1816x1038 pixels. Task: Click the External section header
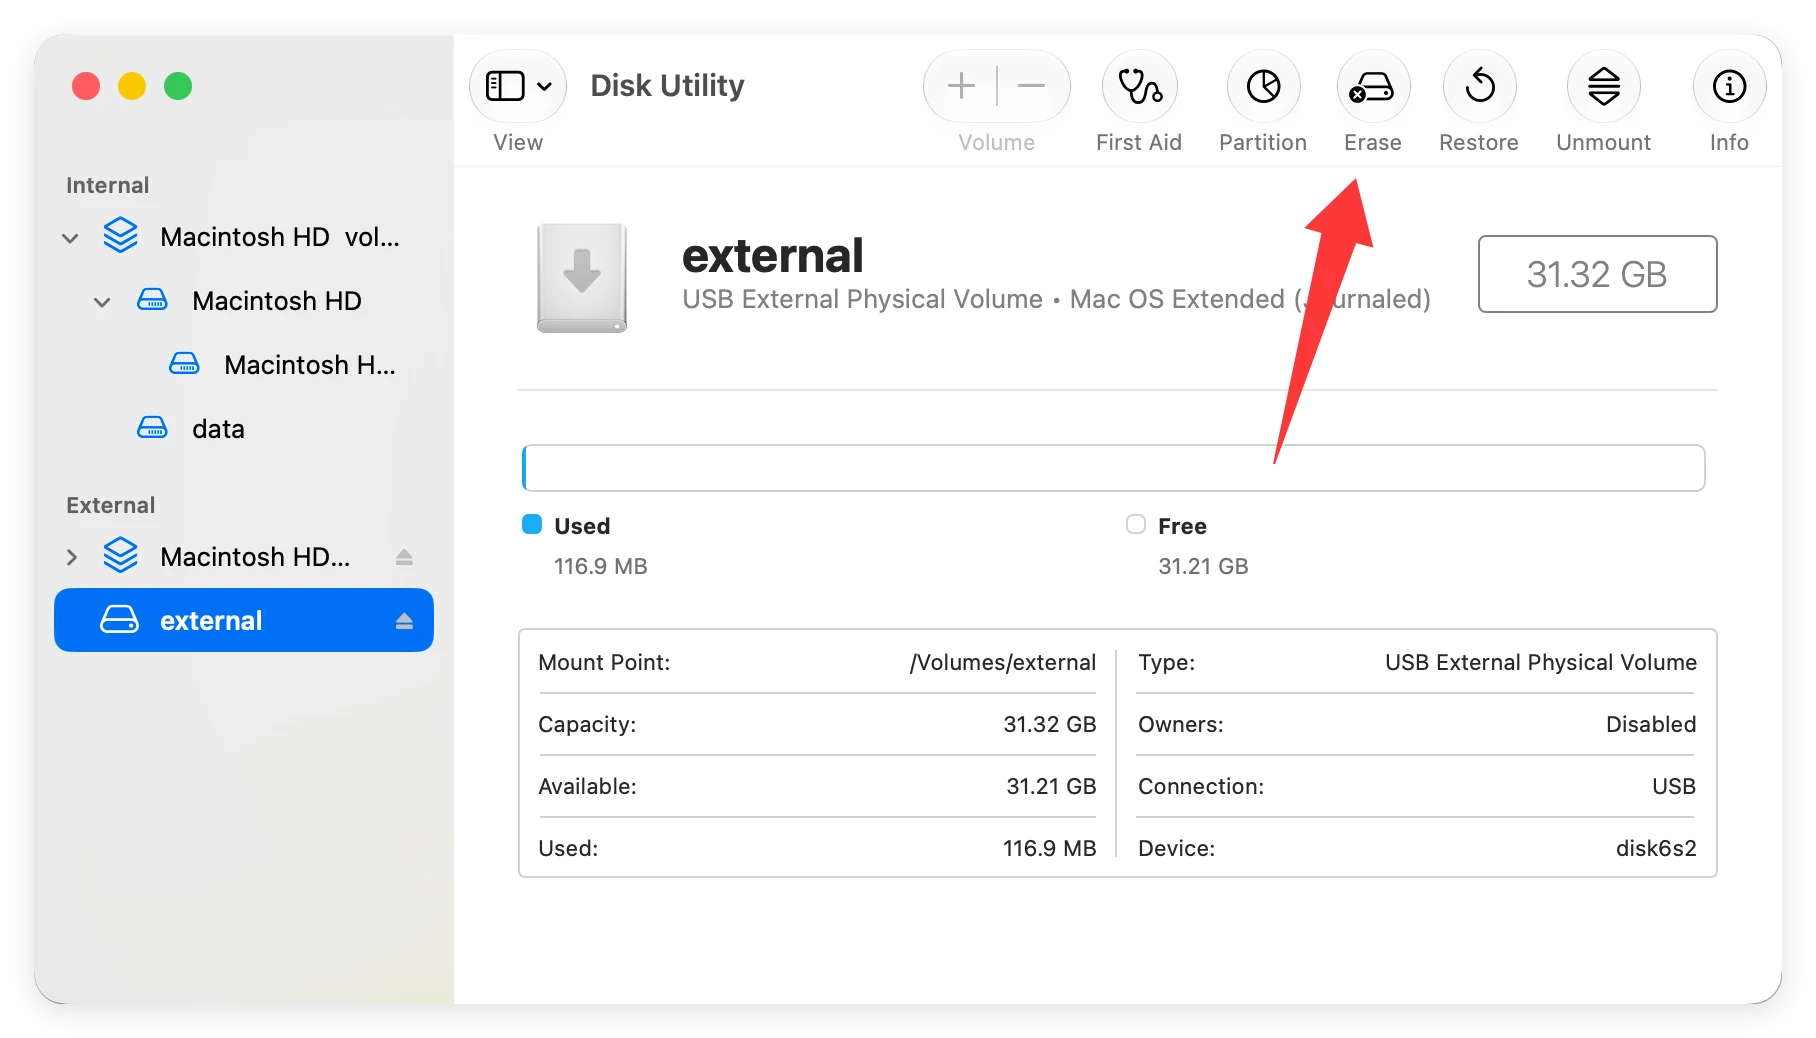(110, 505)
